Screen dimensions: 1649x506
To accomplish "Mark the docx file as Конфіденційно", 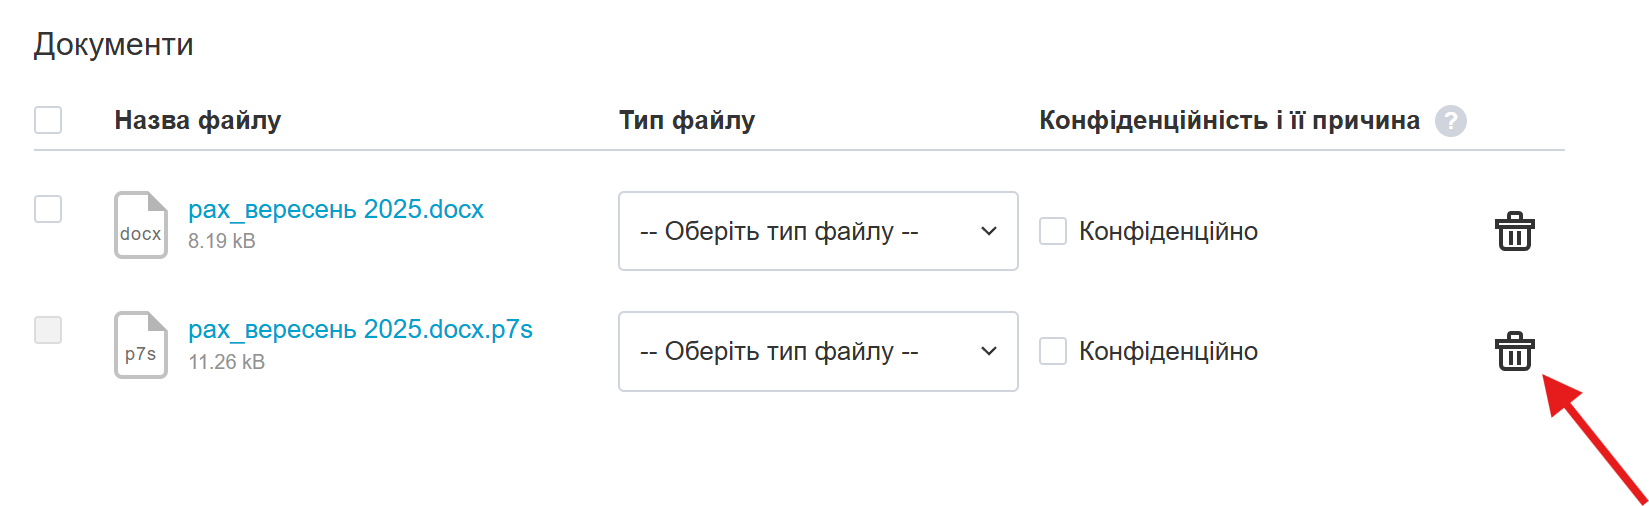I will click(x=1053, y=231).
